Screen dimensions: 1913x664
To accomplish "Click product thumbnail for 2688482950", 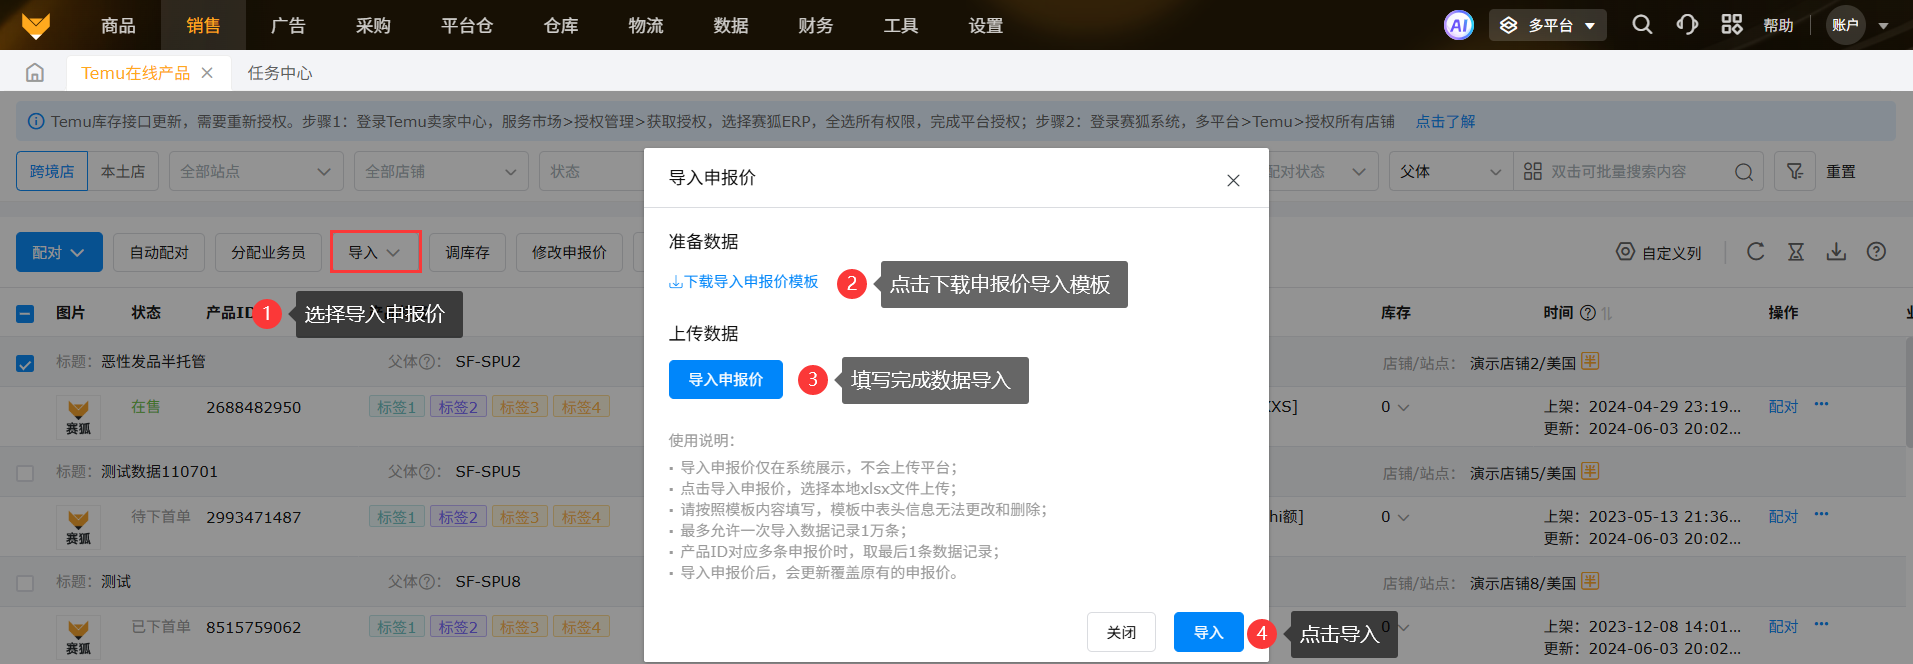I will click(78, 416).
